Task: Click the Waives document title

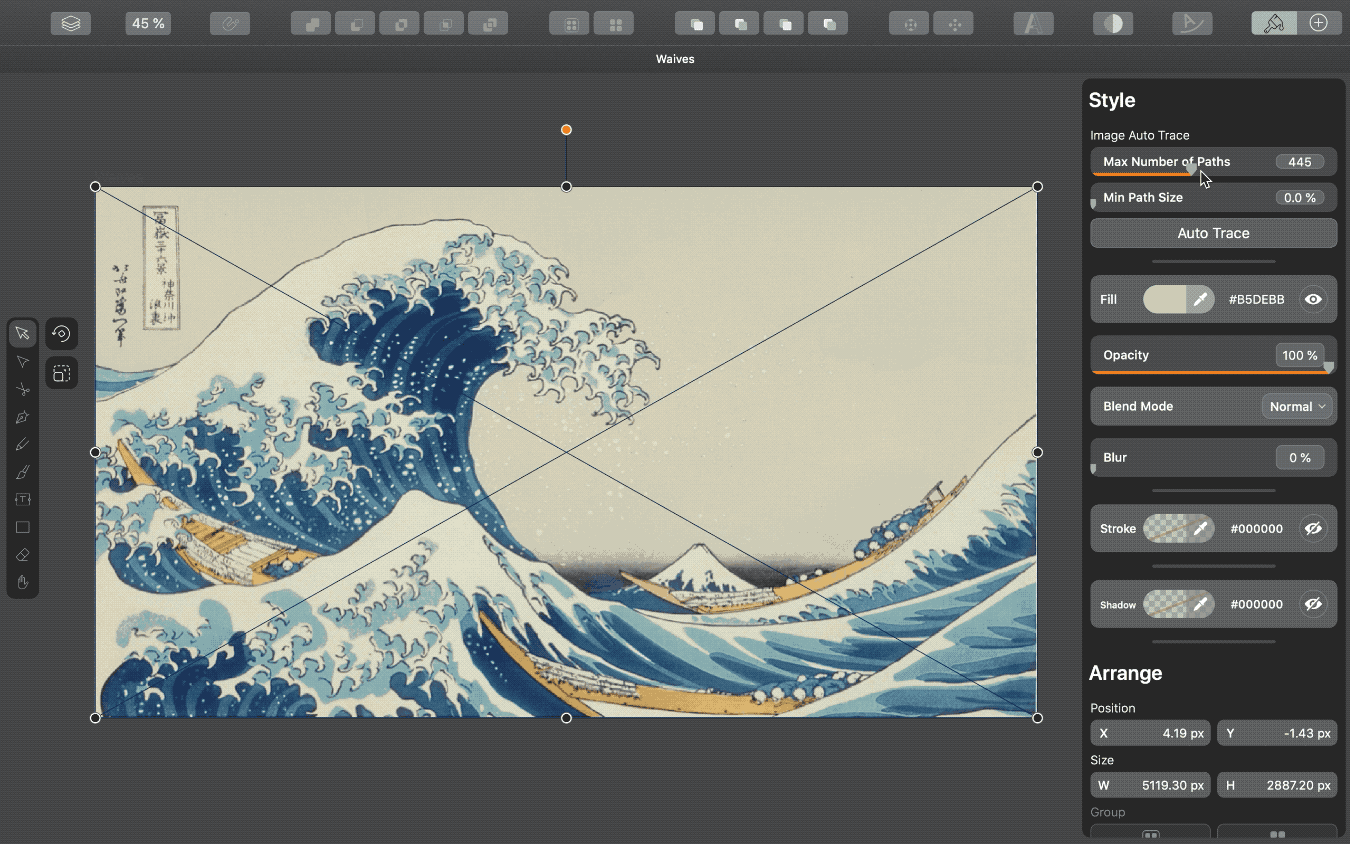Action: pos(675,59)
